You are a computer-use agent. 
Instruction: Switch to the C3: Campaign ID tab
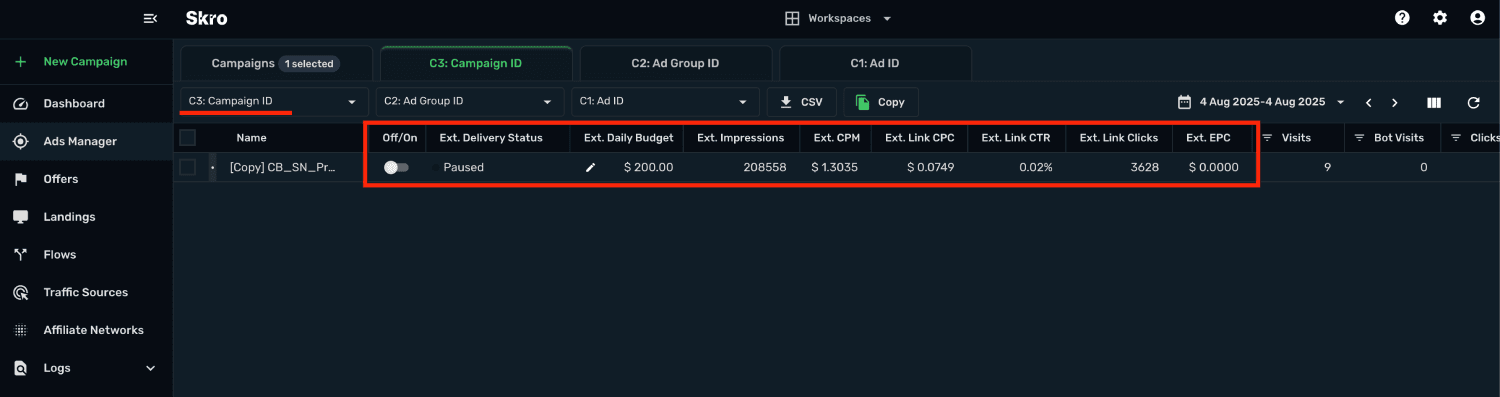pyautogui.click(x=475, y=63)
